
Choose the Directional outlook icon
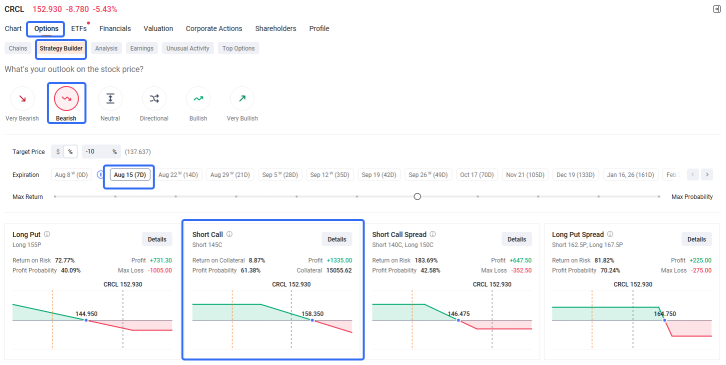pyautogui.click(x=154, y=99)
